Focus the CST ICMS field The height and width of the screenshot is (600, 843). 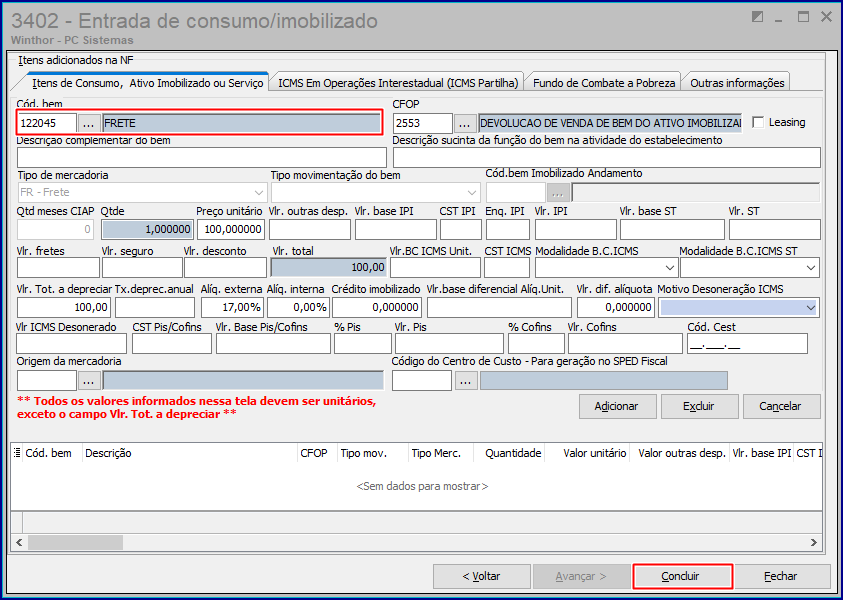click(x=508, y=267)
